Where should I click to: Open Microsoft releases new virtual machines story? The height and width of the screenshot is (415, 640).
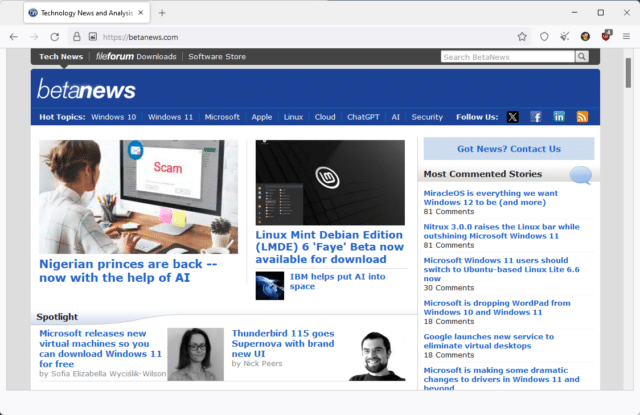point(100,348)
